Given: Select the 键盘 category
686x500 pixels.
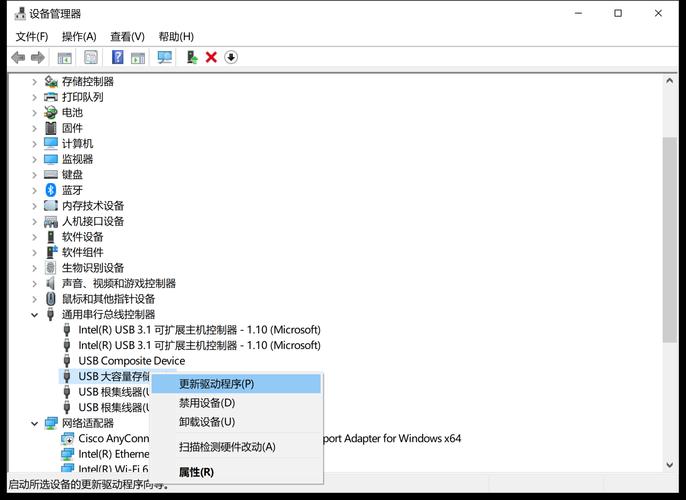Looking at the screenshot, I should pyautogui.click(x=72, y=175).
